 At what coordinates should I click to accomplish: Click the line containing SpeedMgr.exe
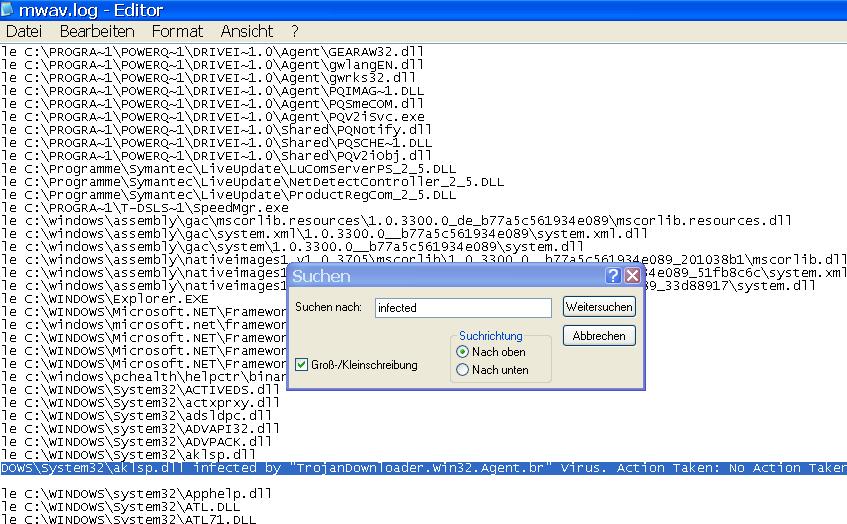150,207
